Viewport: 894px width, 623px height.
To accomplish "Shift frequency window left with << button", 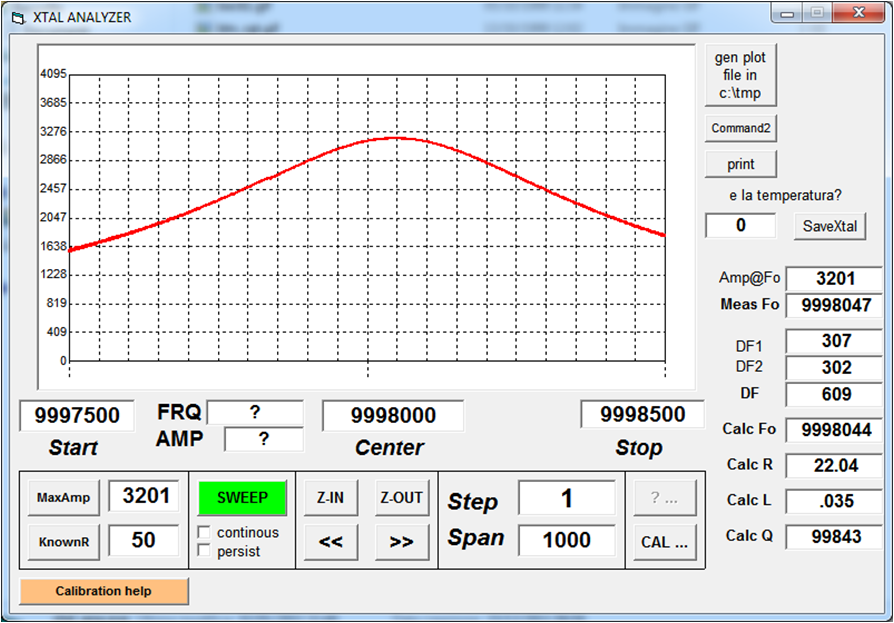I will pyautogui.click(x=331, y=541).
